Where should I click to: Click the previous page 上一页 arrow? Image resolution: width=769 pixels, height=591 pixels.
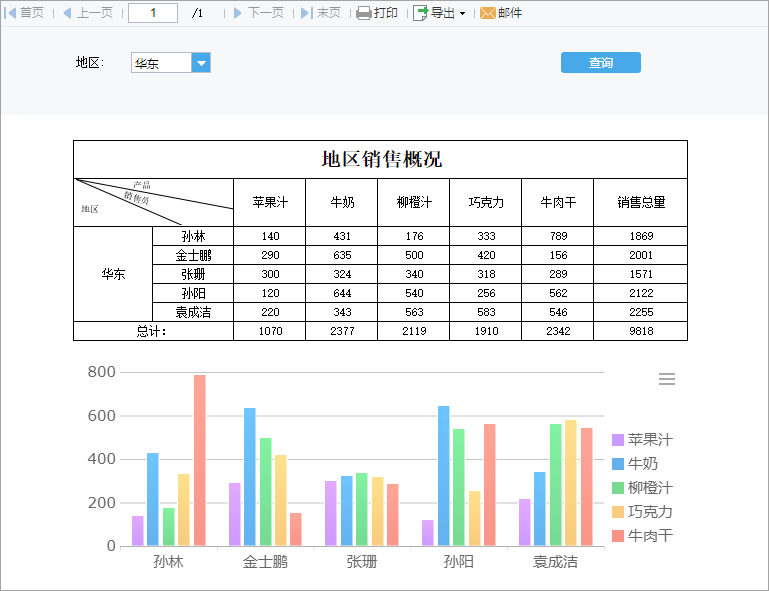coord(68,13)
